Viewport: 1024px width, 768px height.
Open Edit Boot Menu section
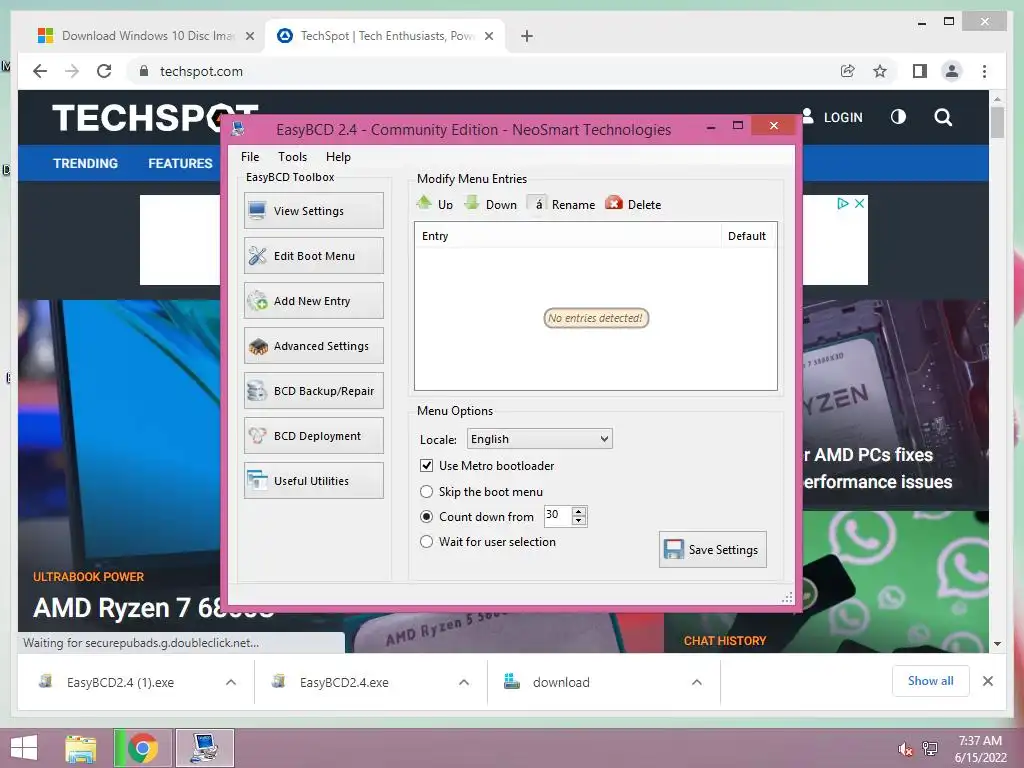[x=313, y=255]
